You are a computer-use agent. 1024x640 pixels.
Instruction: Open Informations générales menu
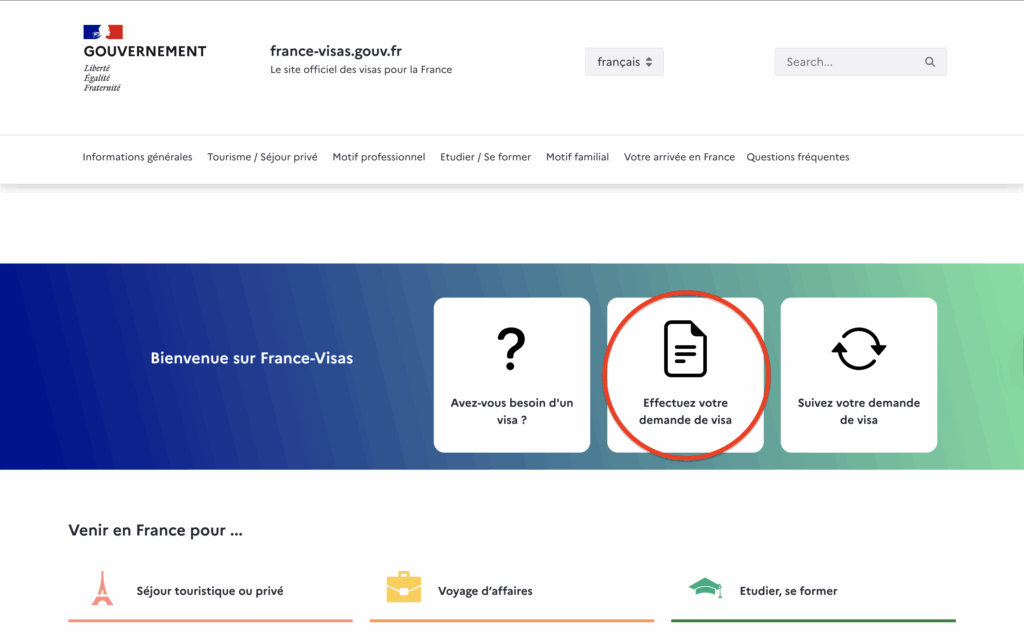137,157
